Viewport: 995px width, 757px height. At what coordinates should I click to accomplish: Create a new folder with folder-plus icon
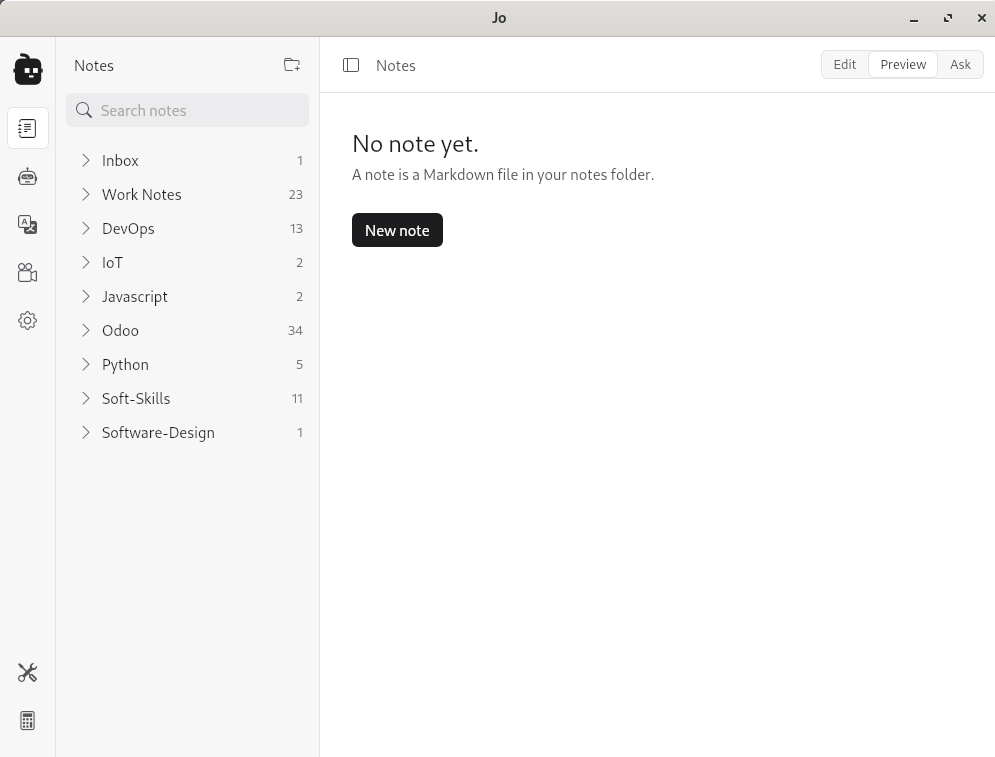point(292,65)
